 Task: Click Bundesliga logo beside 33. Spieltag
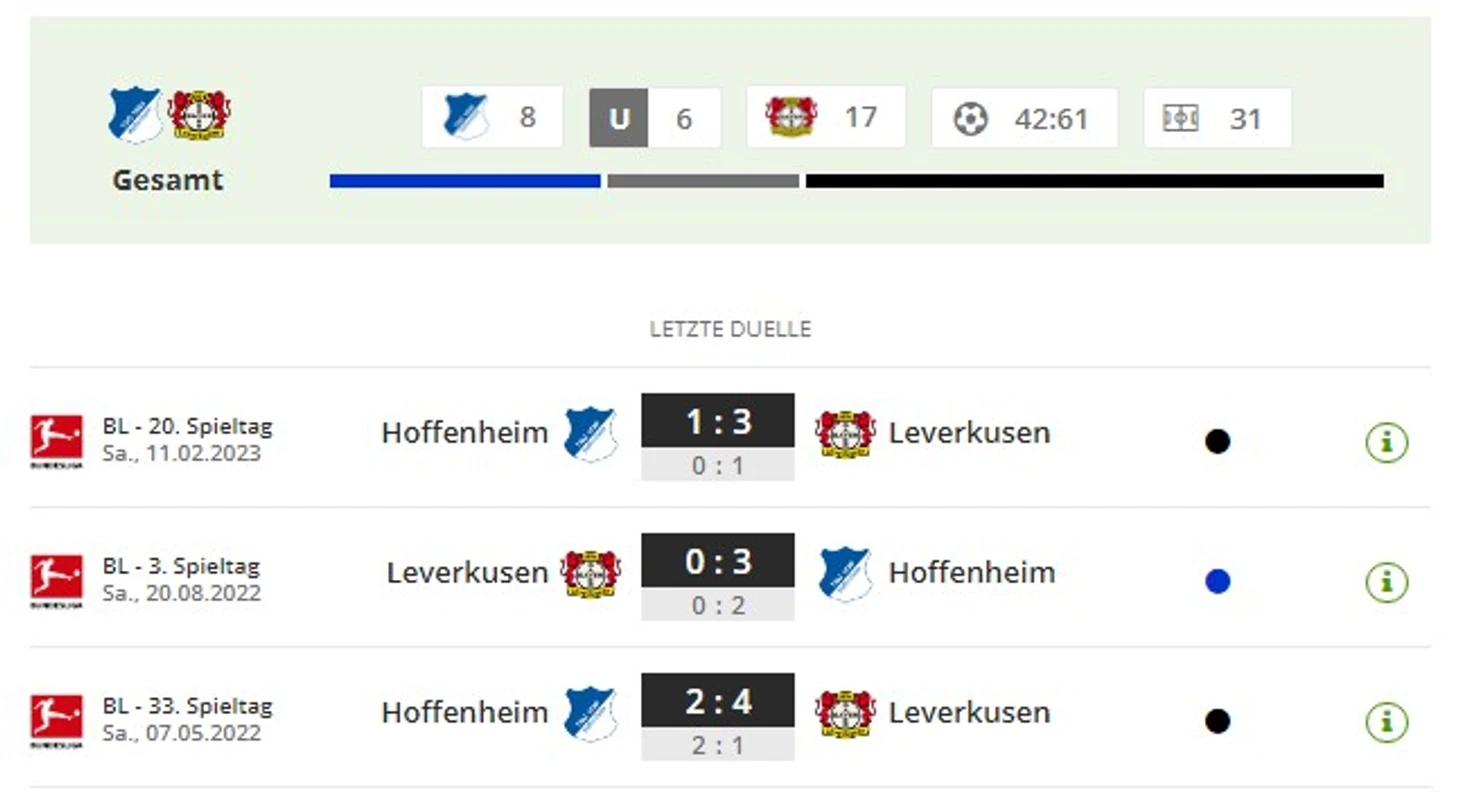click(56, 721)
